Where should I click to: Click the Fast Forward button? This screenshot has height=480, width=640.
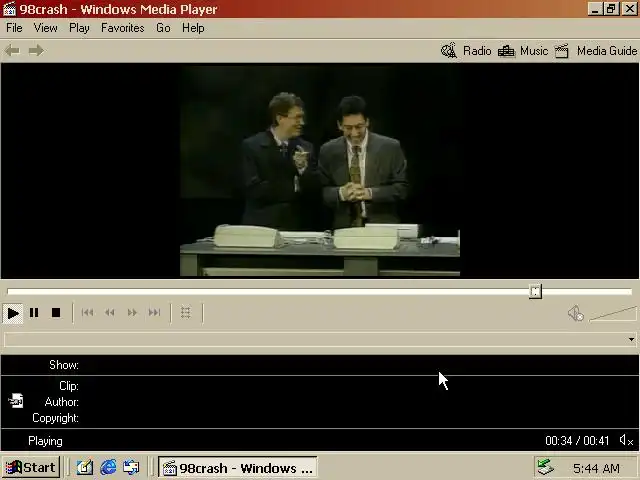132,313
